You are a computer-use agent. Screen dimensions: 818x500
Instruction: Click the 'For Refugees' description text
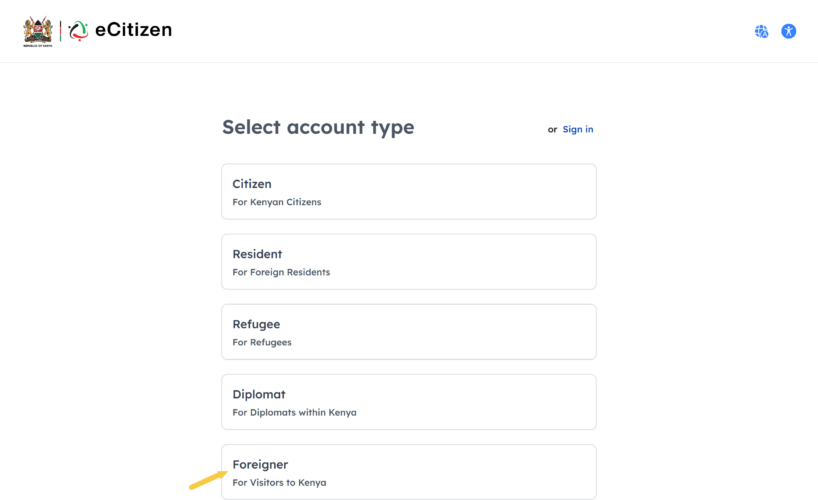pos(262,342)
